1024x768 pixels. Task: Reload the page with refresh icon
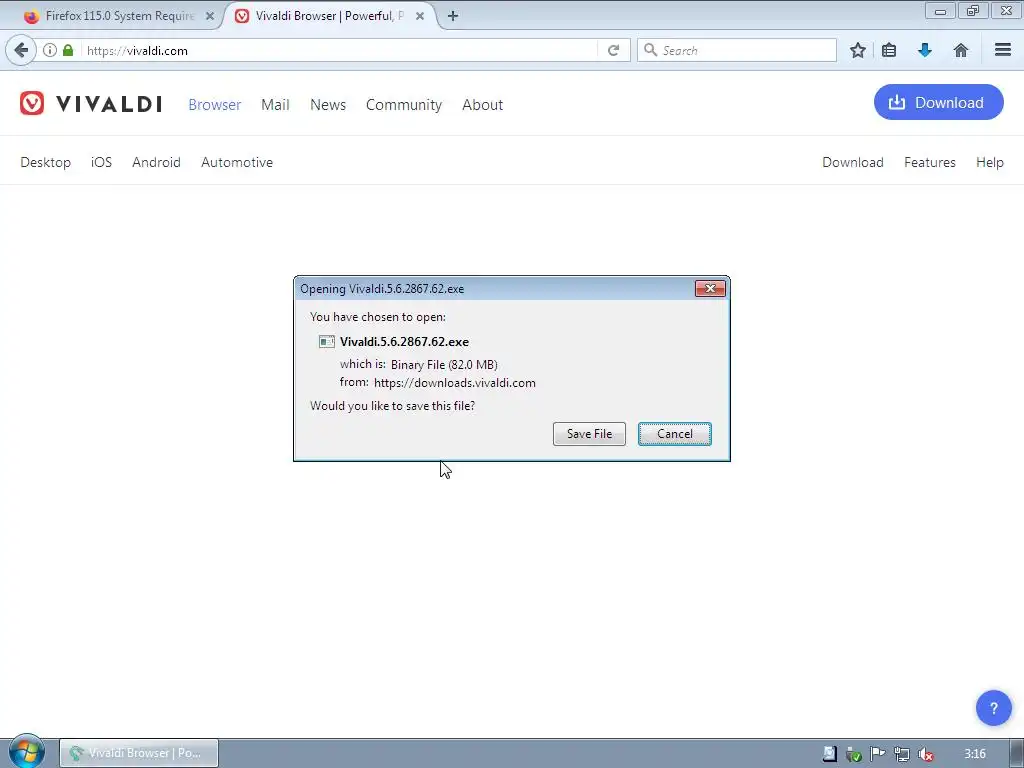(613, 50)
